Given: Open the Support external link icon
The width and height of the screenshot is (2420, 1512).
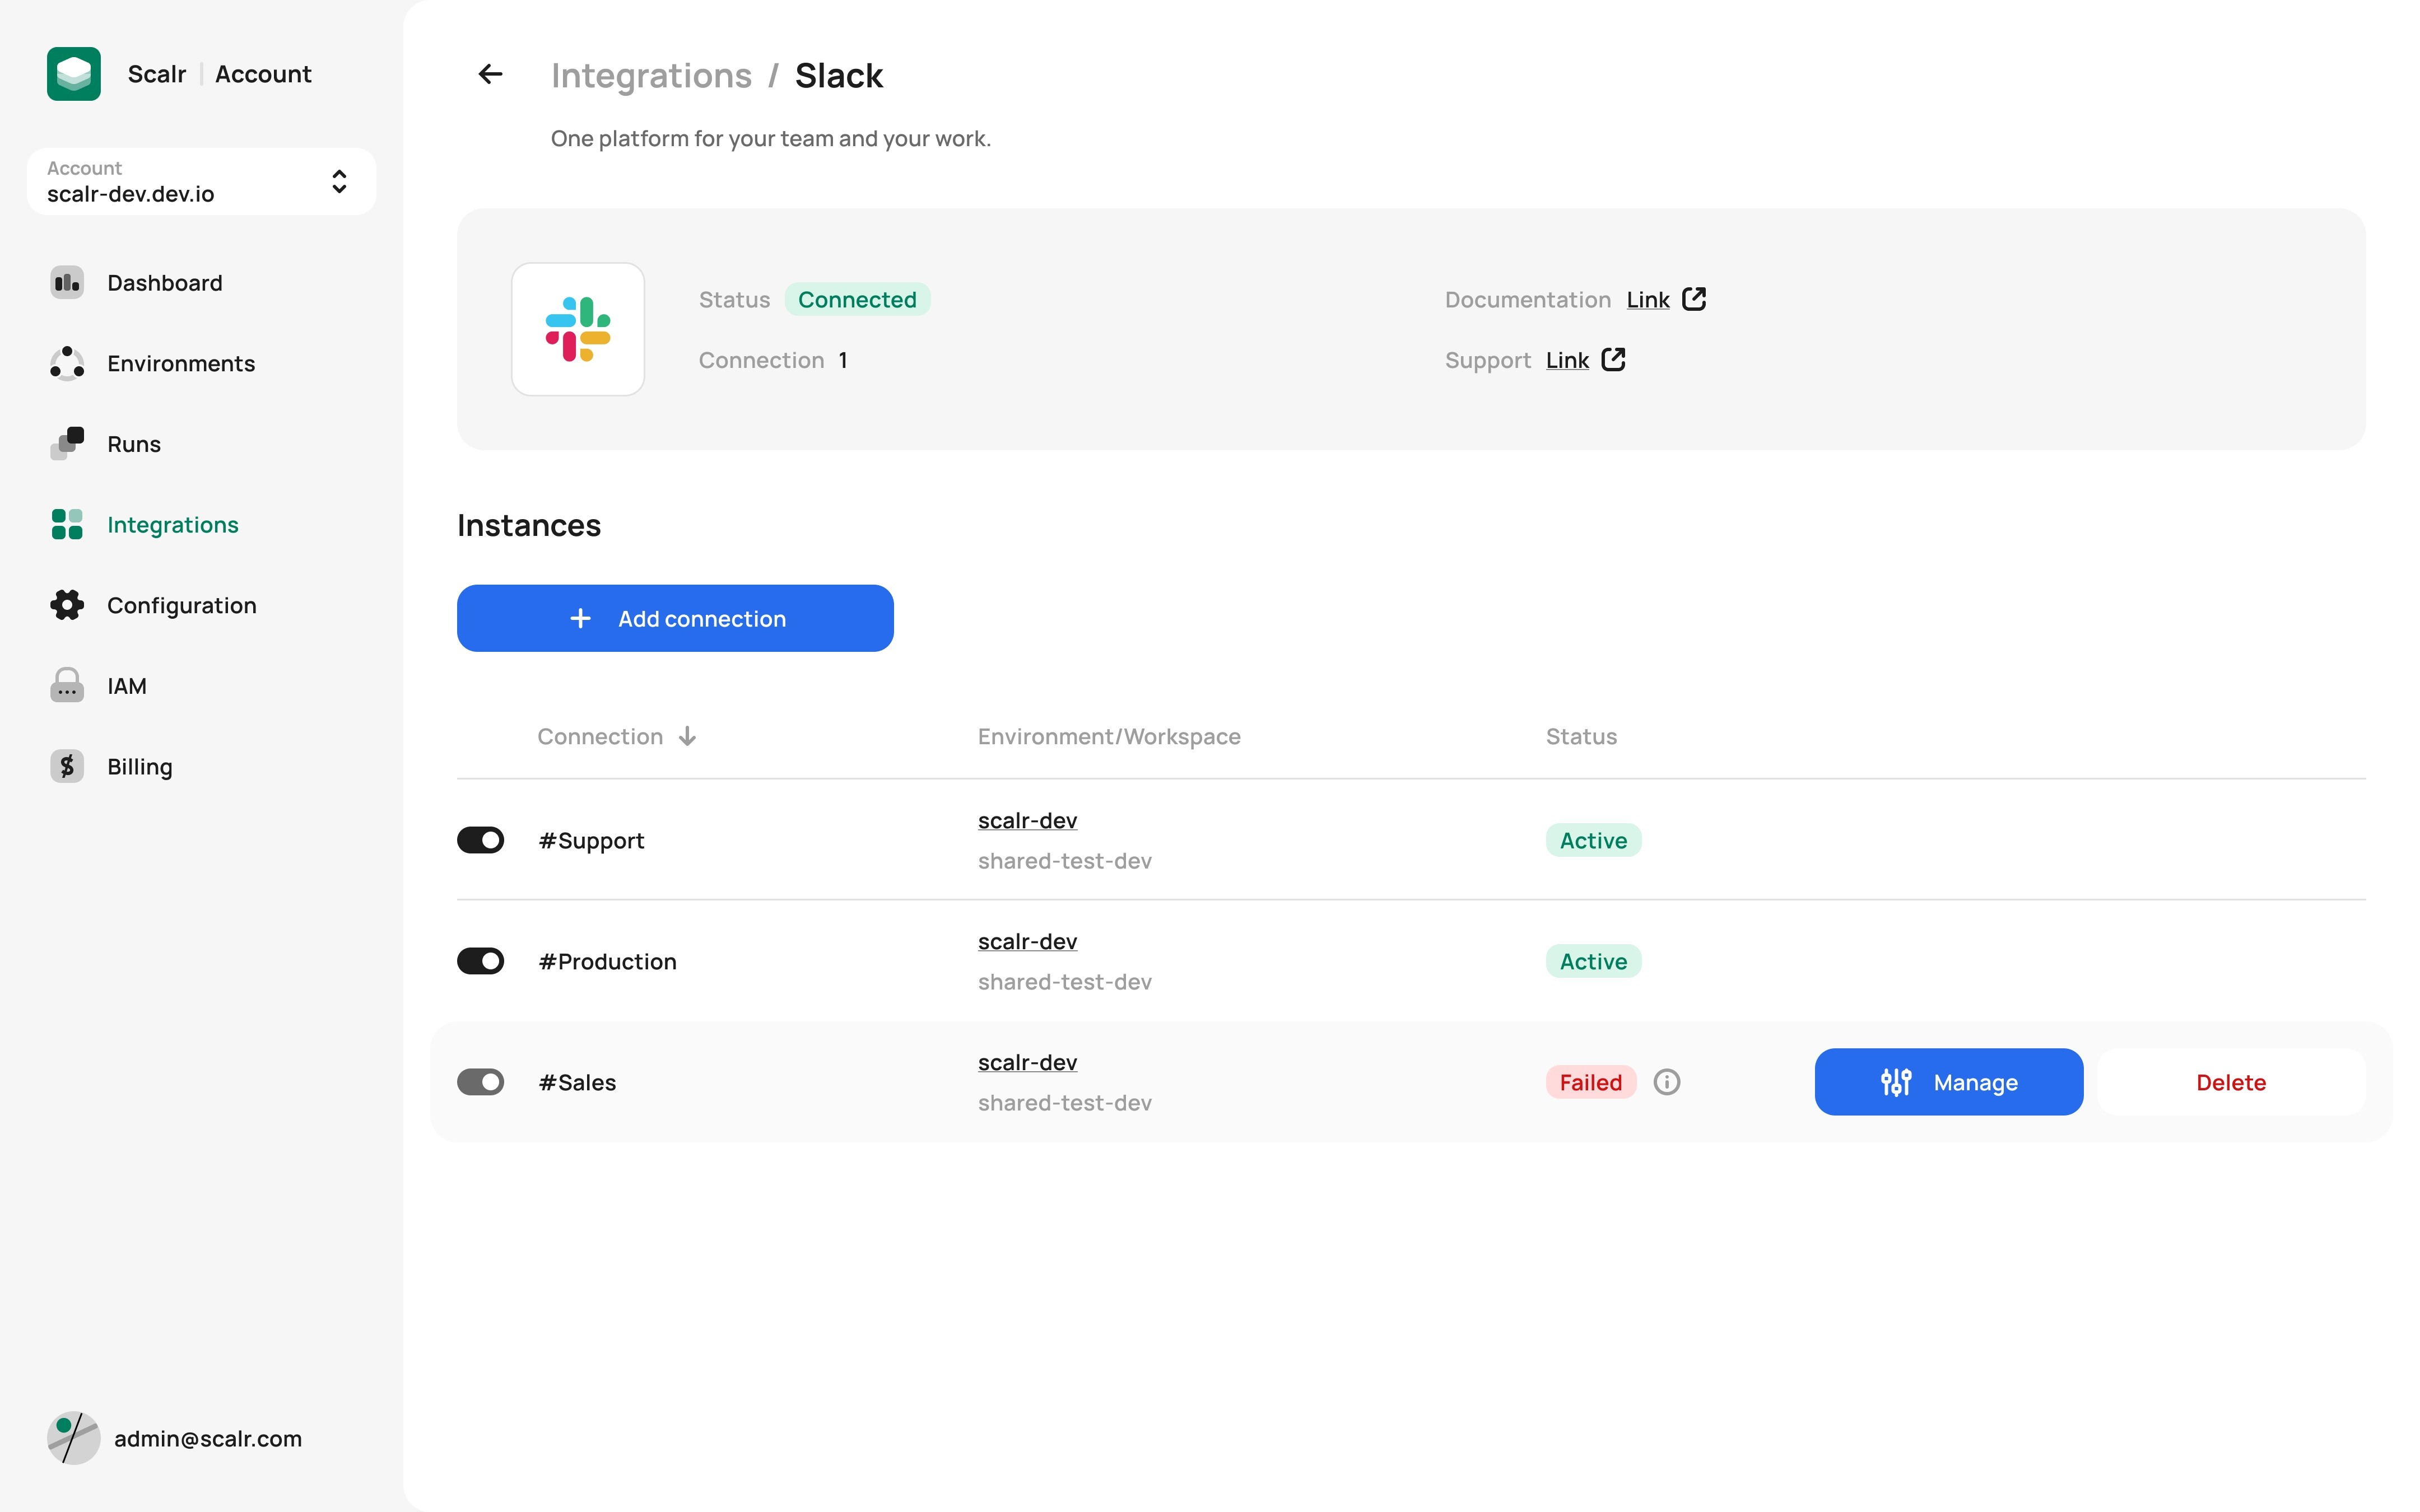Looking at the screenshot, I should pyautogui.click(x=1613, y=360).
